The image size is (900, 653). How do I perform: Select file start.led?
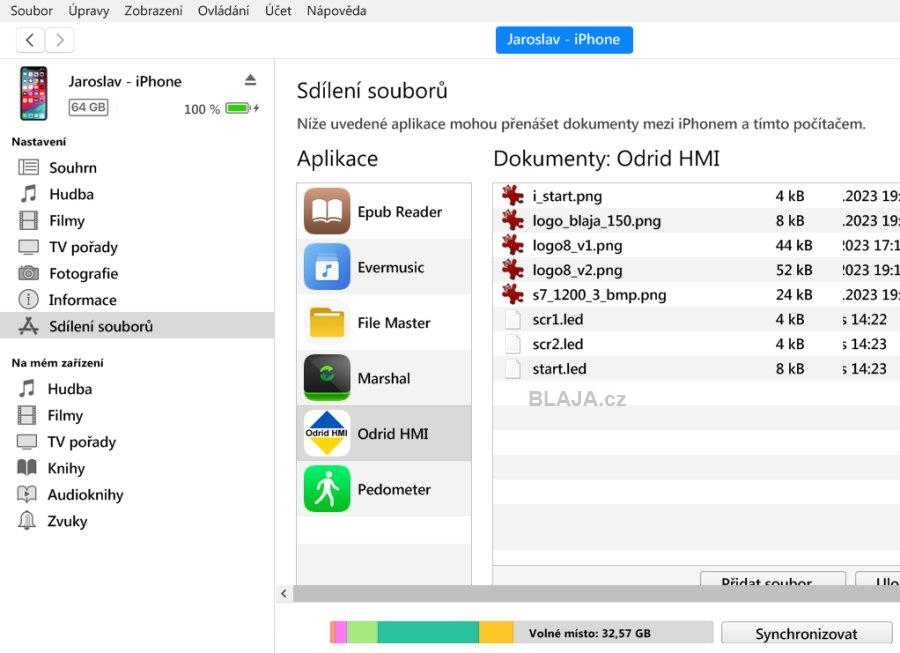pyautogui.click(x=696, y=369)
